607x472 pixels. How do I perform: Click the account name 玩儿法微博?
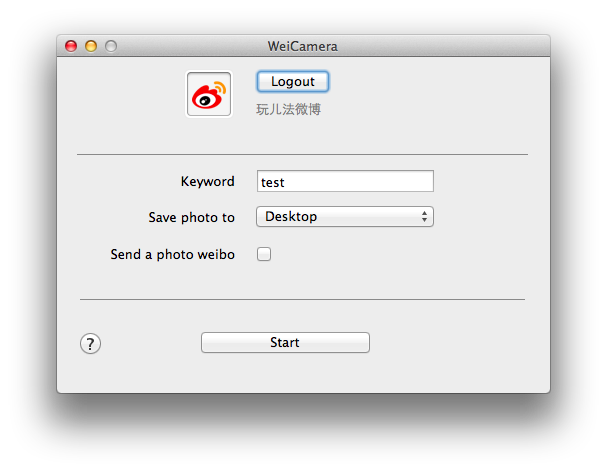[288, 109]
